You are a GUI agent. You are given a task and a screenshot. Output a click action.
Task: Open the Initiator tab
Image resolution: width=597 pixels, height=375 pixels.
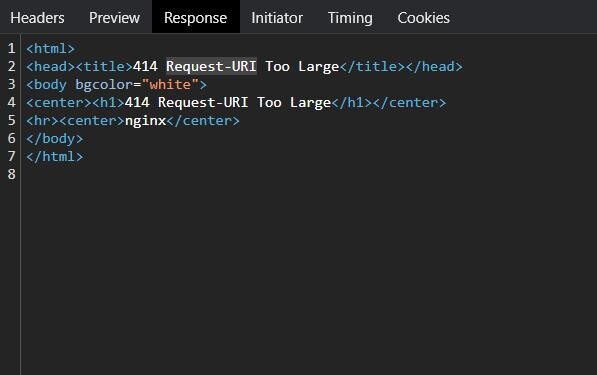click(277, 18)
